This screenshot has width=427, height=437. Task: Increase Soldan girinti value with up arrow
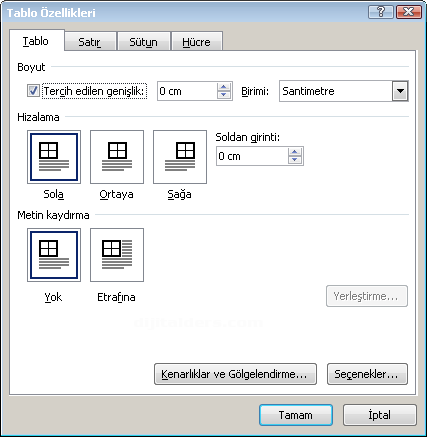click(x=295, y=152)
